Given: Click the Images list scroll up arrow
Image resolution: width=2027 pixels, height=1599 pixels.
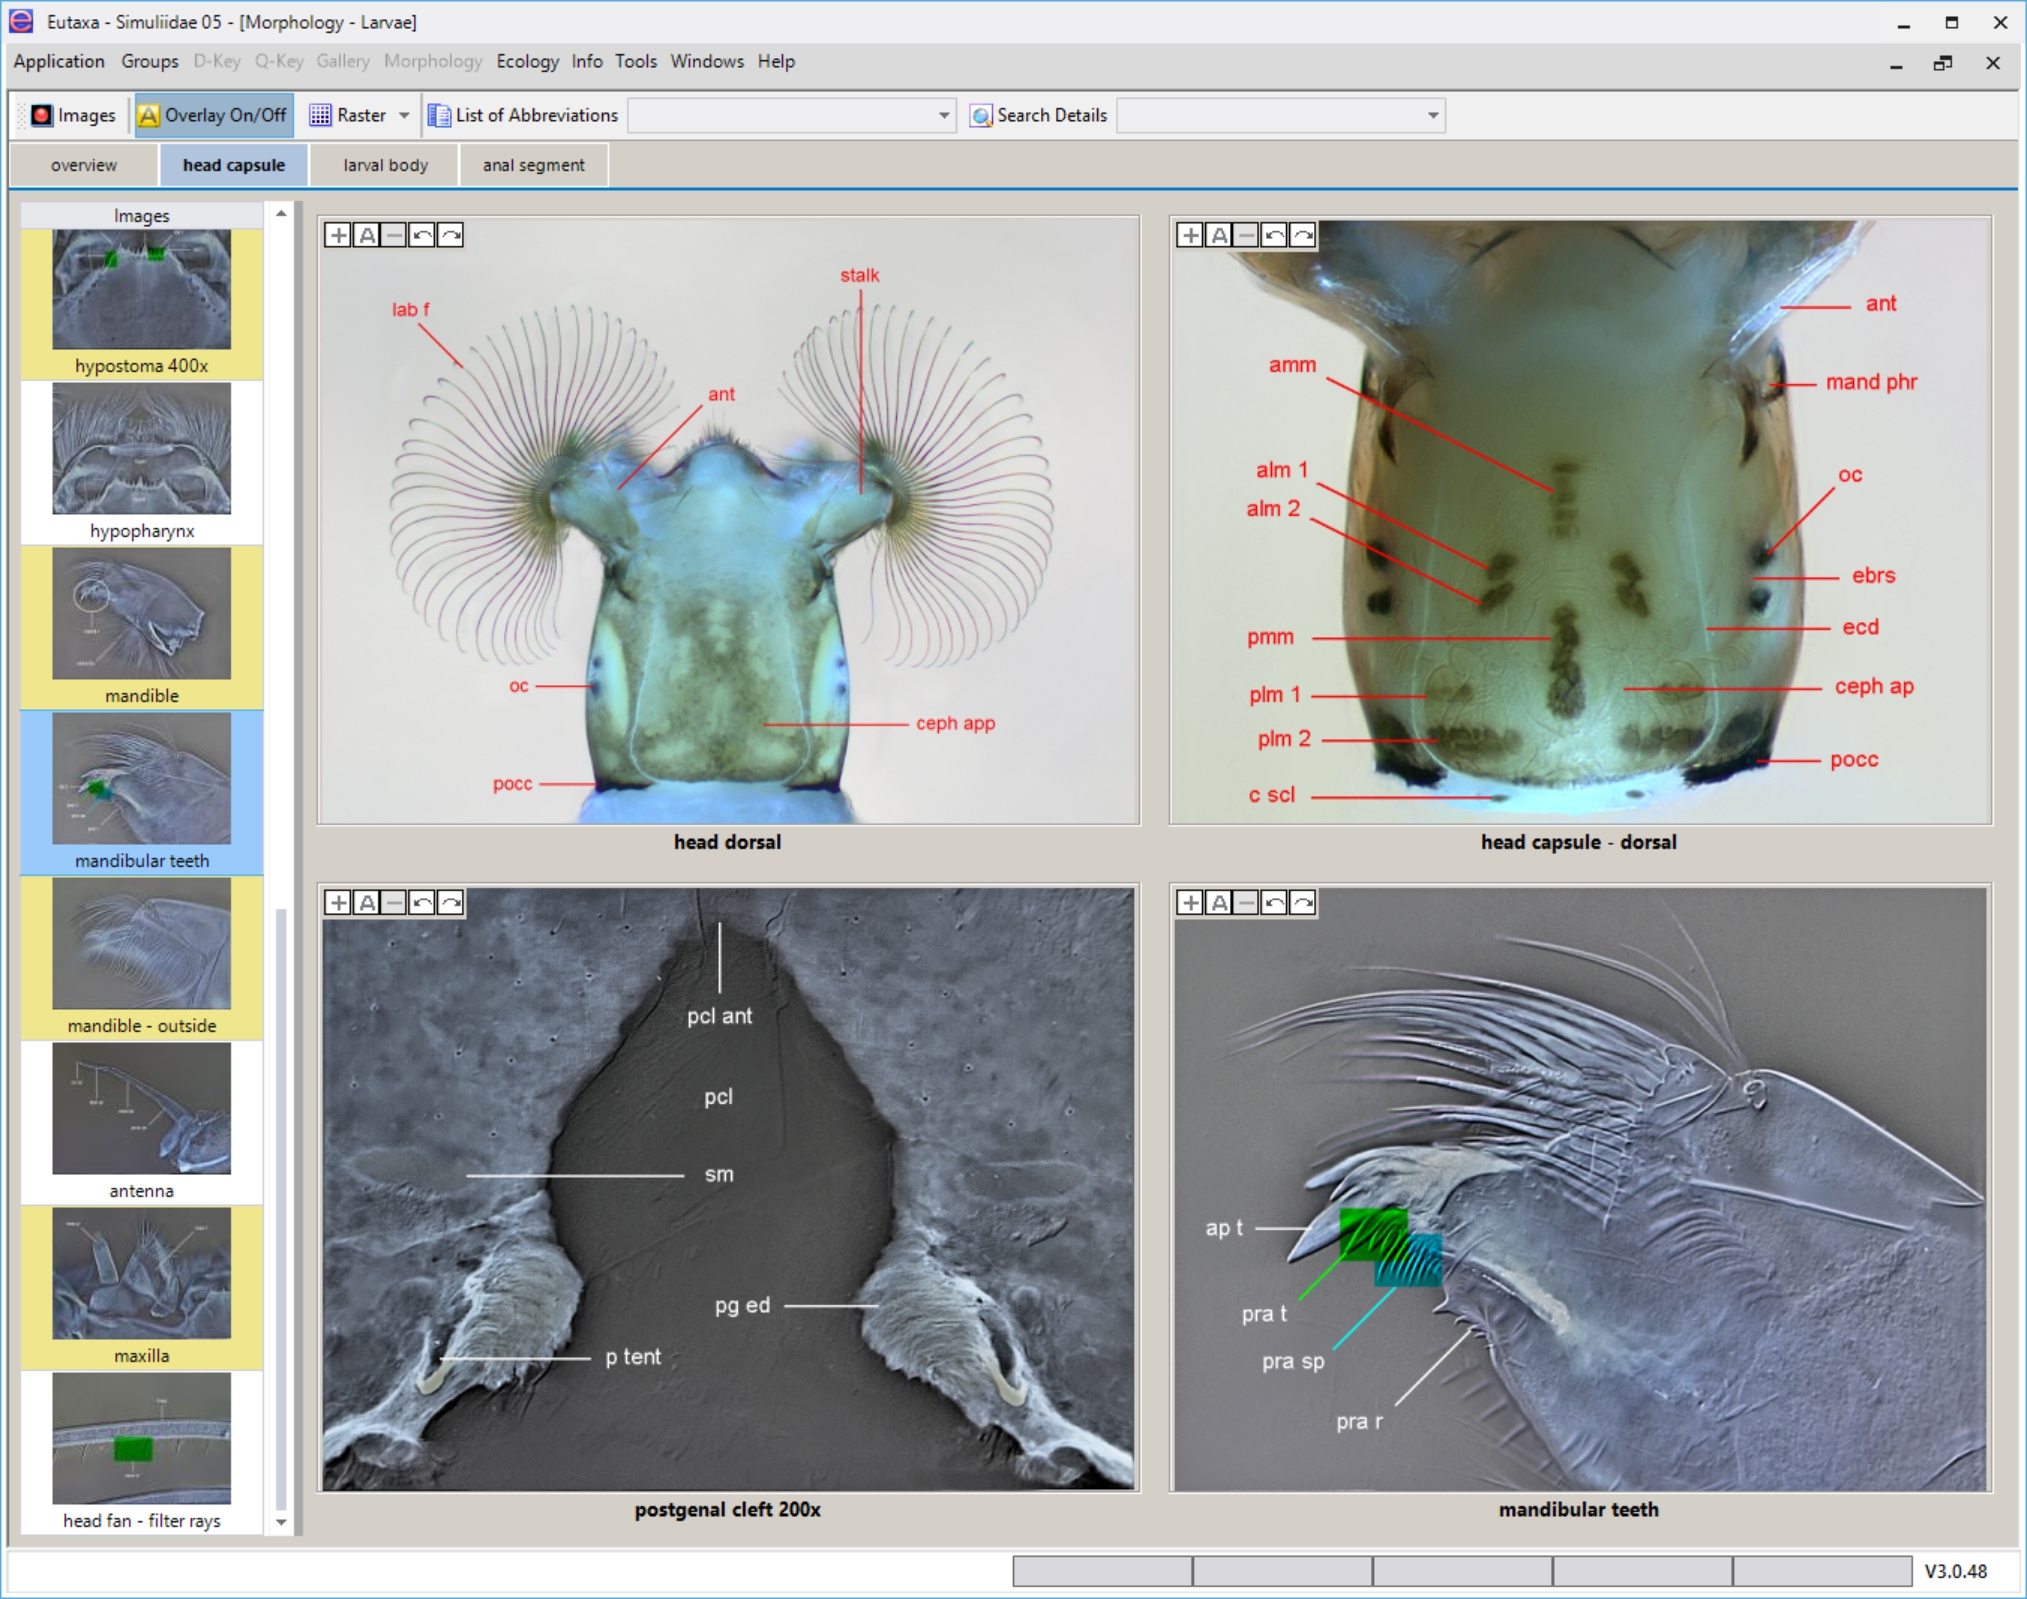Looking at the screenshot, I should (x=281, y=213).
